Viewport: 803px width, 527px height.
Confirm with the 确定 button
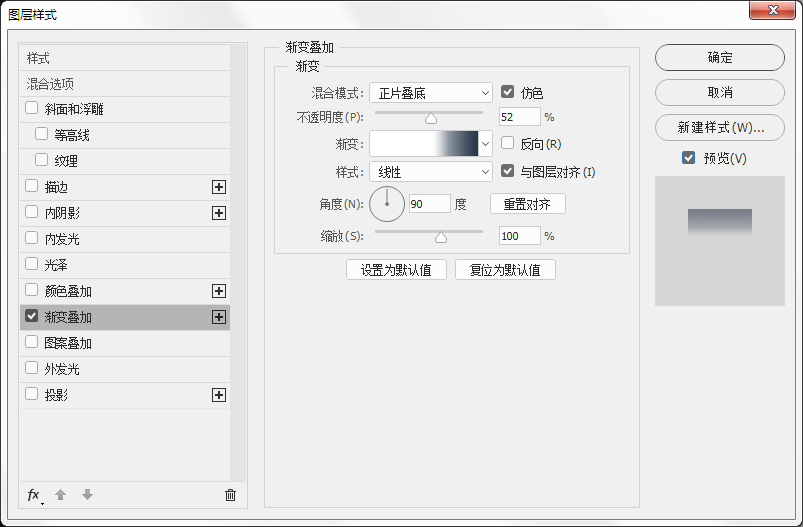[x=720, y=57]
